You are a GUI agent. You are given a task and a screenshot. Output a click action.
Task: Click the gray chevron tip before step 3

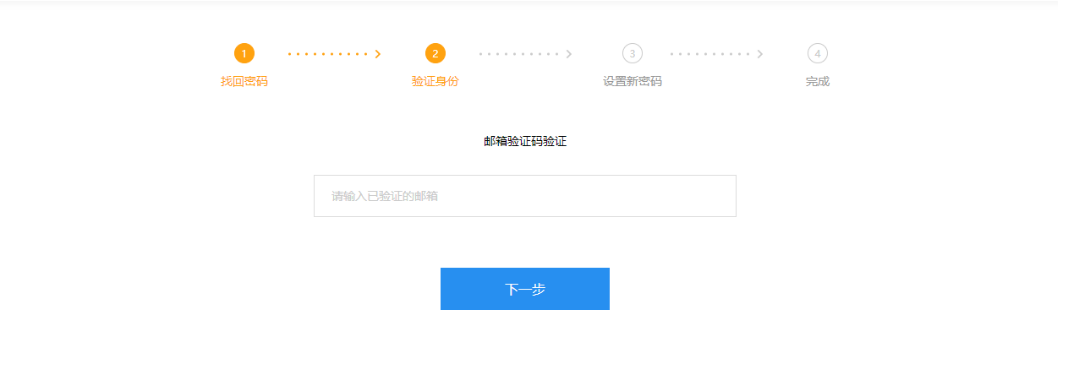pyautogui.click(x=569, y=54)
